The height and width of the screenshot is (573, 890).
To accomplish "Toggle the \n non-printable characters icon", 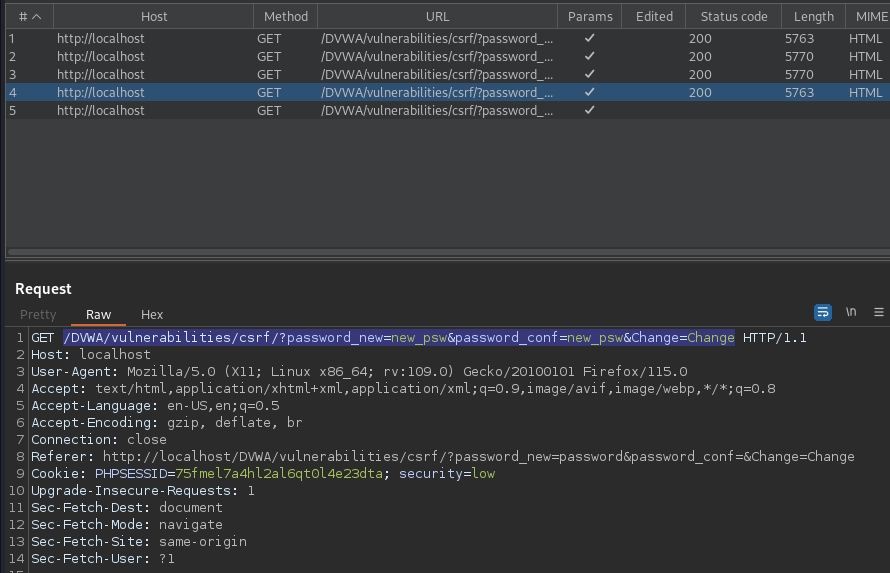I will tap(851, 312).
